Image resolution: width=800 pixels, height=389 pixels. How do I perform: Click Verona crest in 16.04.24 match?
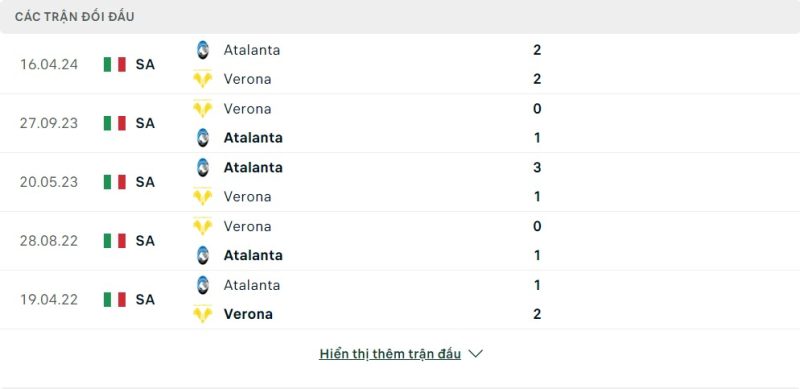[x=203, y=79]
